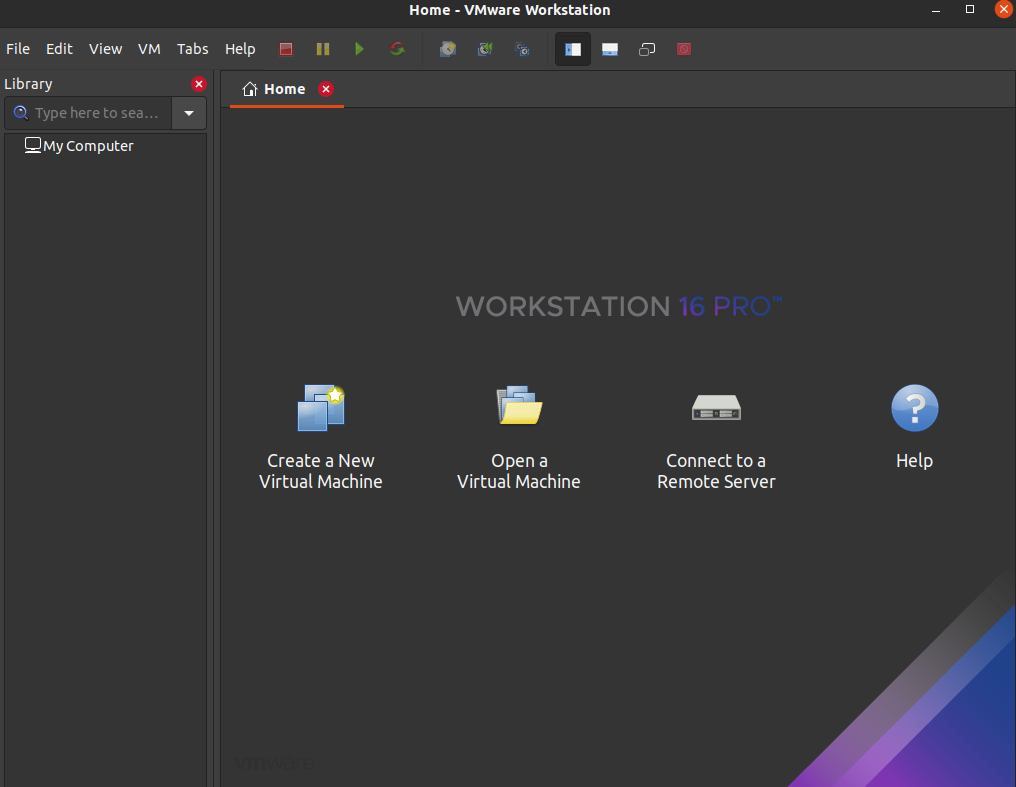Open the VM menu
Image resolution: width=1016 pixels, height=787 pixels.
coord(149,49)
